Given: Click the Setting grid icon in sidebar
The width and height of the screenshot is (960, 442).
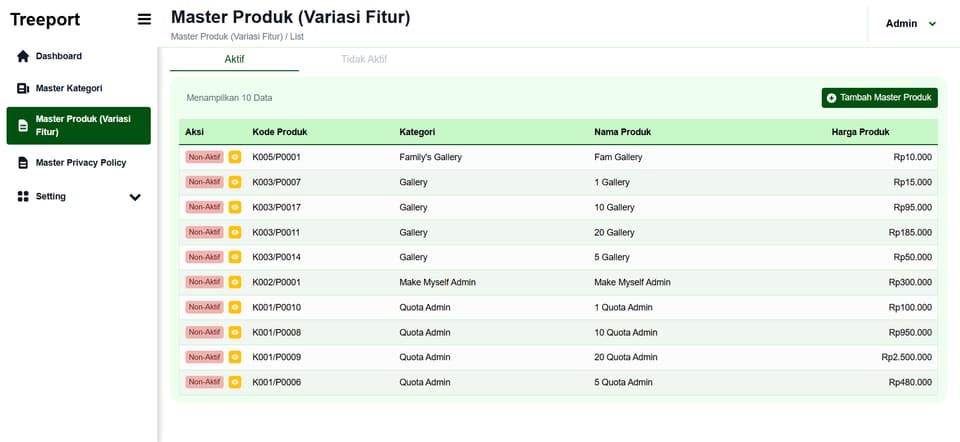Looking at the screenshot, I should tap(23, 197).
